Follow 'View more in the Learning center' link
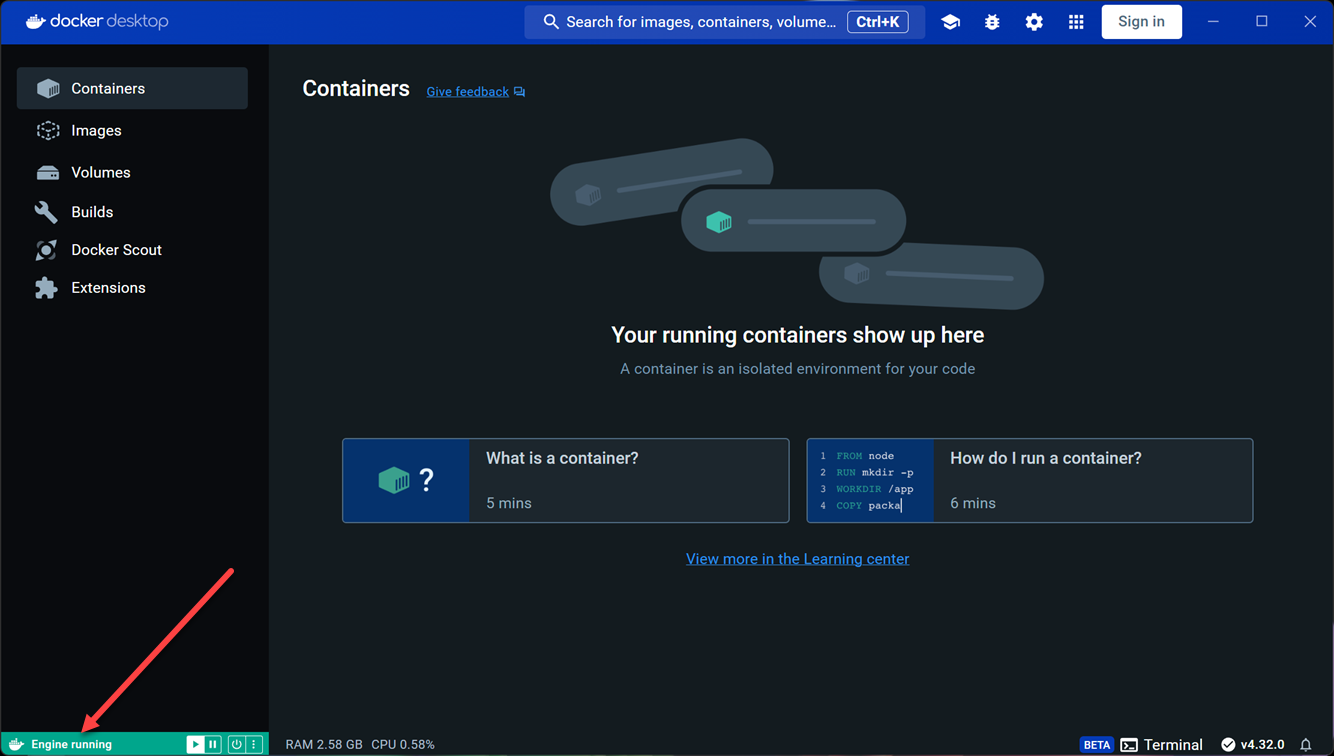 [x=797, y=559]
